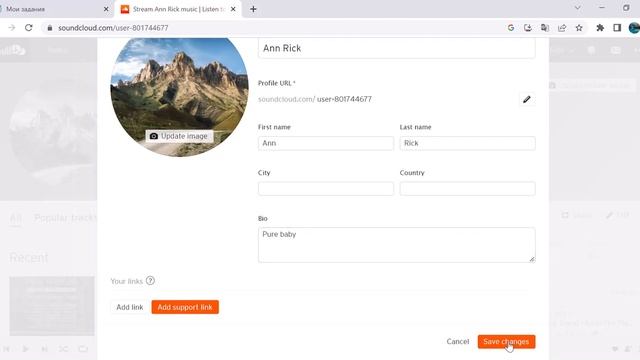Open the Chrome profile avatar
Screen dimensions: 640x360
(634, 28)
